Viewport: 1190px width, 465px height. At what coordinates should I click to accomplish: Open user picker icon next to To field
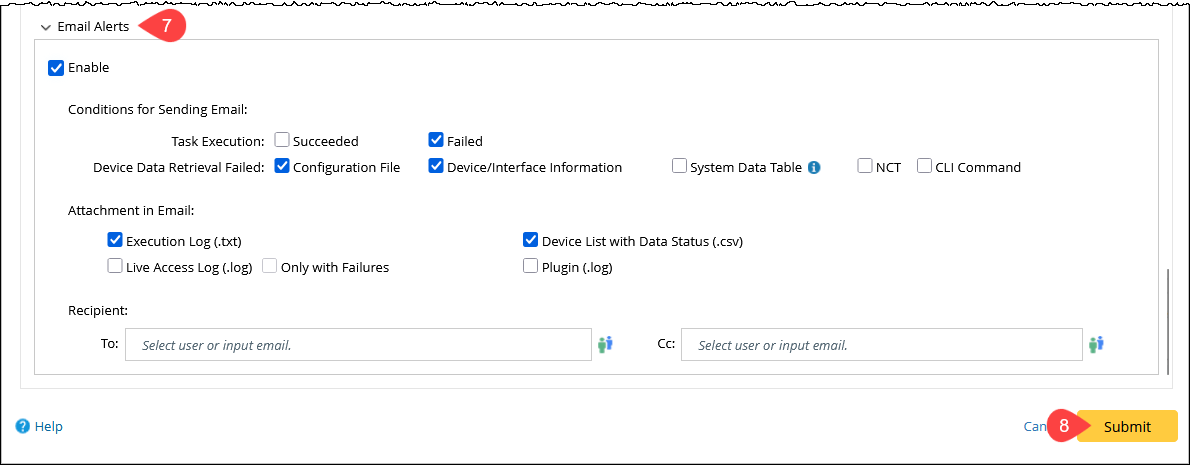point(605,344)
